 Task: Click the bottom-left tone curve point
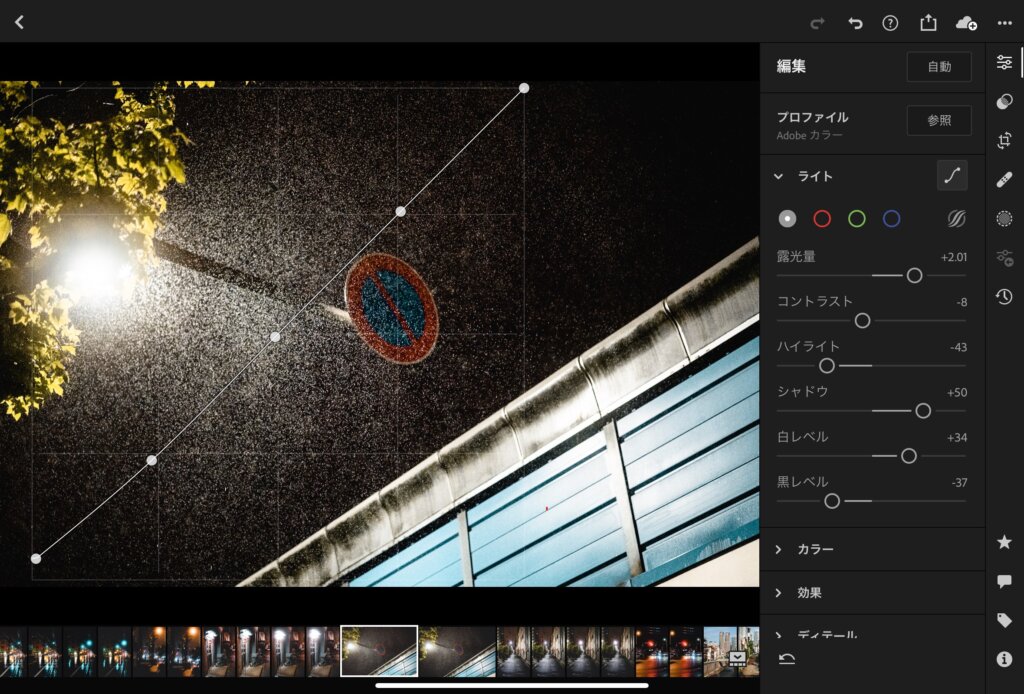coord(36,558)
